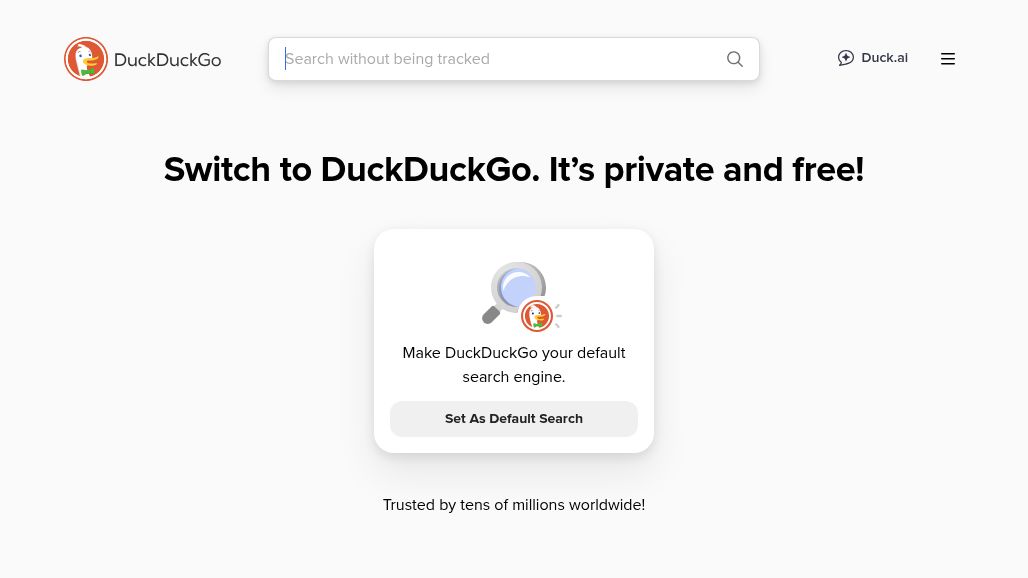Focus the 'Search without being tracked' box

490,59
